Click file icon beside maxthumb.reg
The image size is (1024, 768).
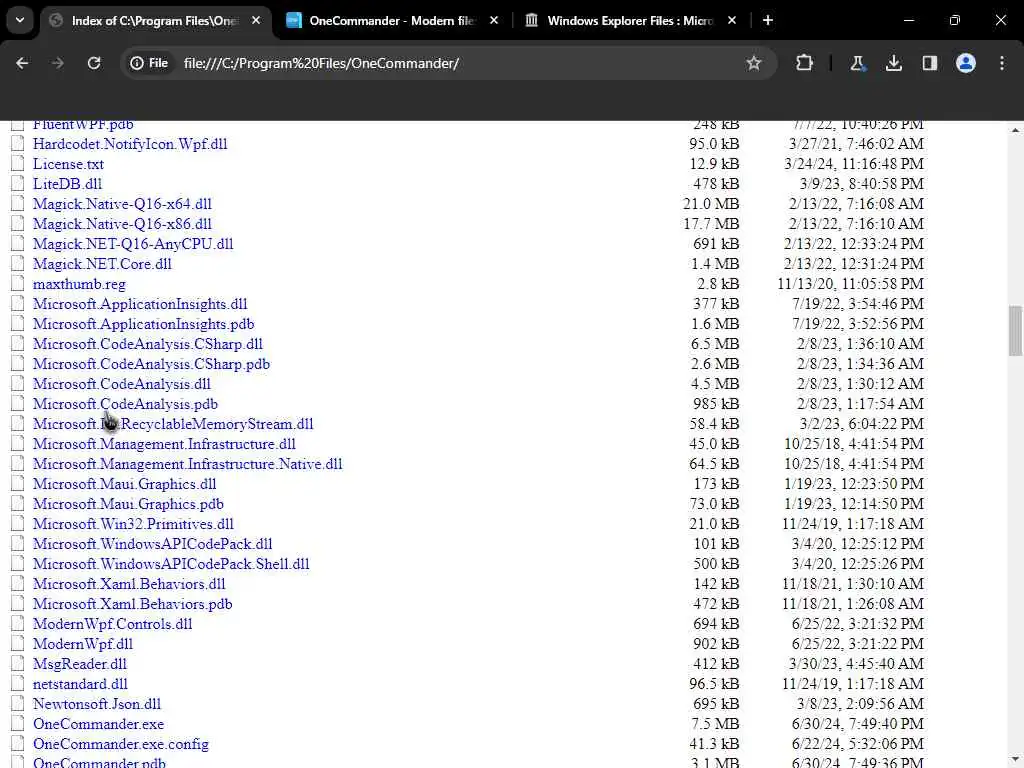pyautogui.click(x=18, y=283)
